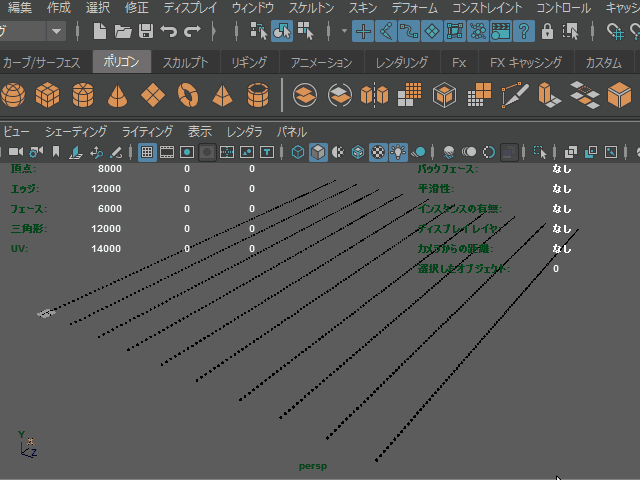The image size is (640, 480).
Task: Undo the last action
Action: tap(169, 31)
